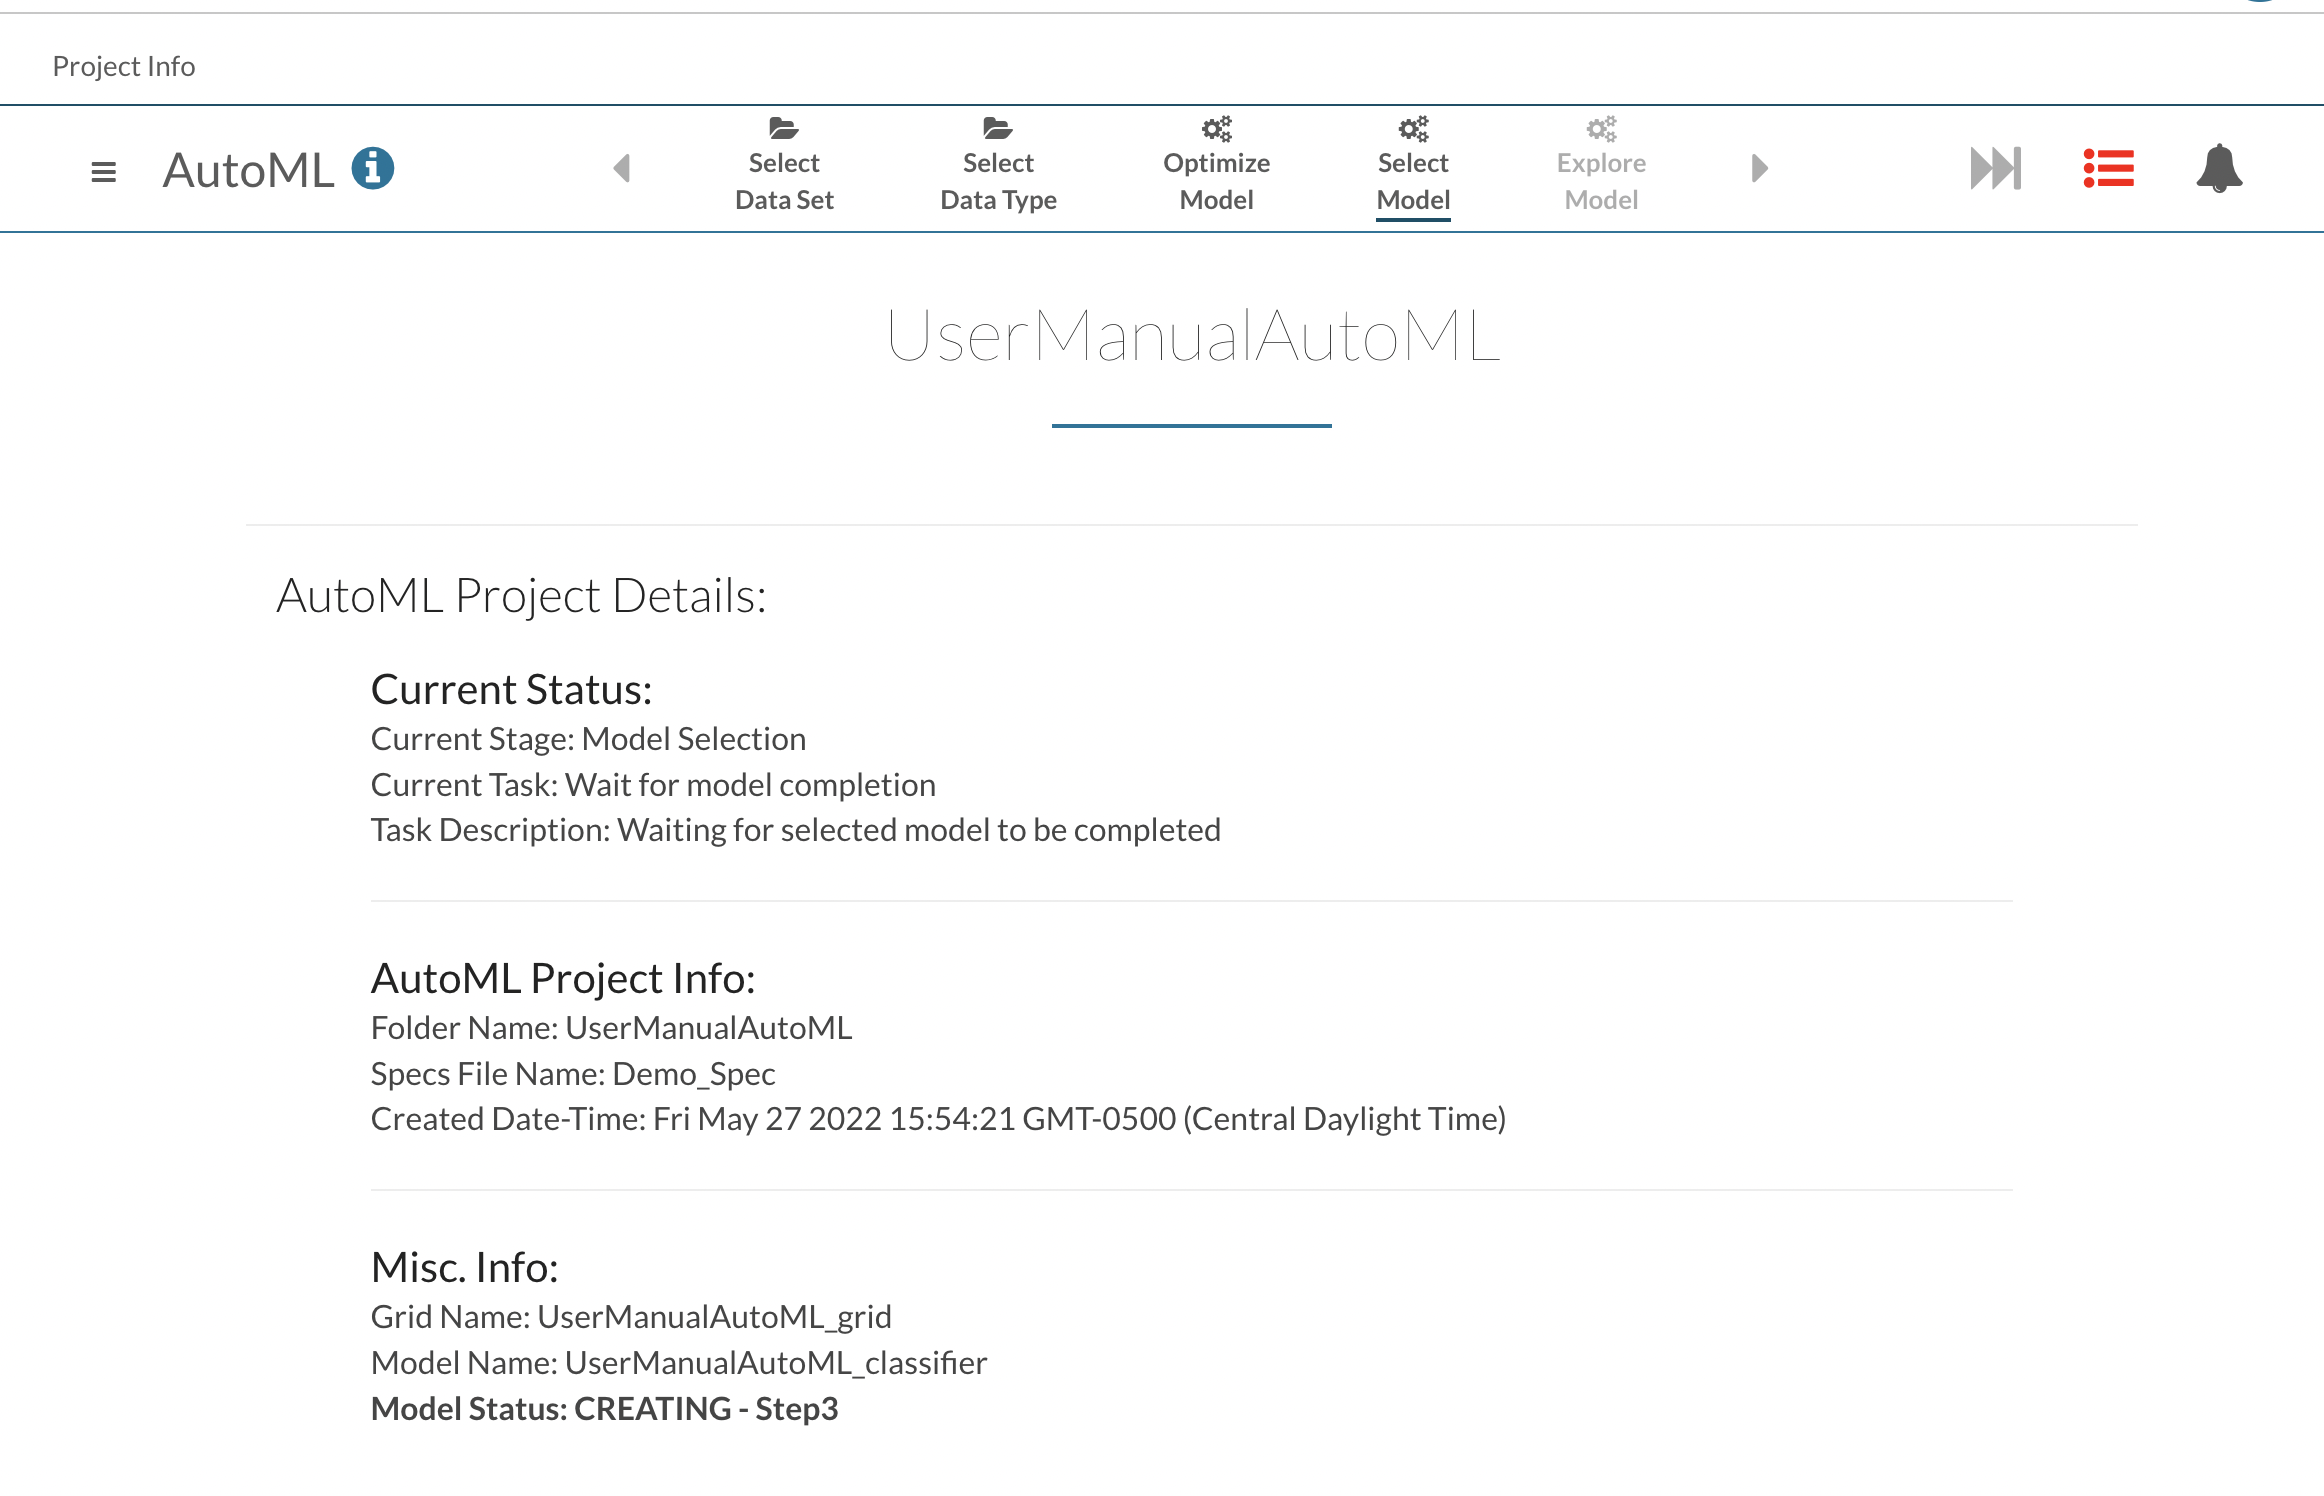The image size is (2324, 1496).
Task: Go to the Select Data Type step
Action: tap(998, 182)
